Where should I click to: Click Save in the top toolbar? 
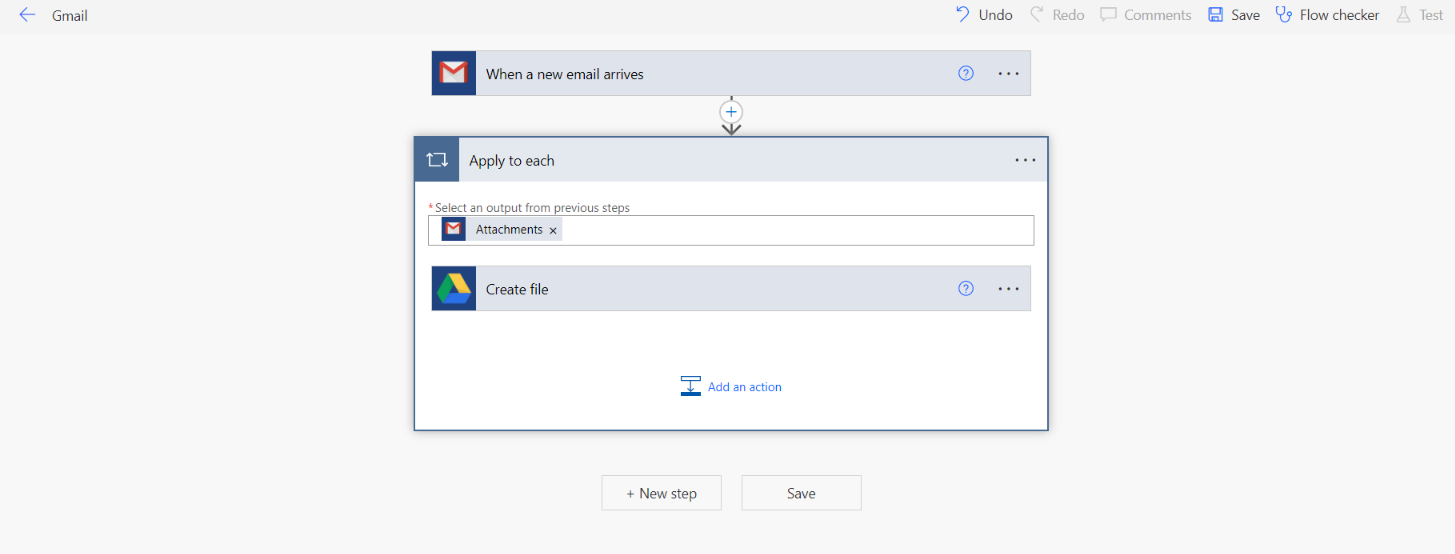pyautogui.click(x=1234, y=15)
